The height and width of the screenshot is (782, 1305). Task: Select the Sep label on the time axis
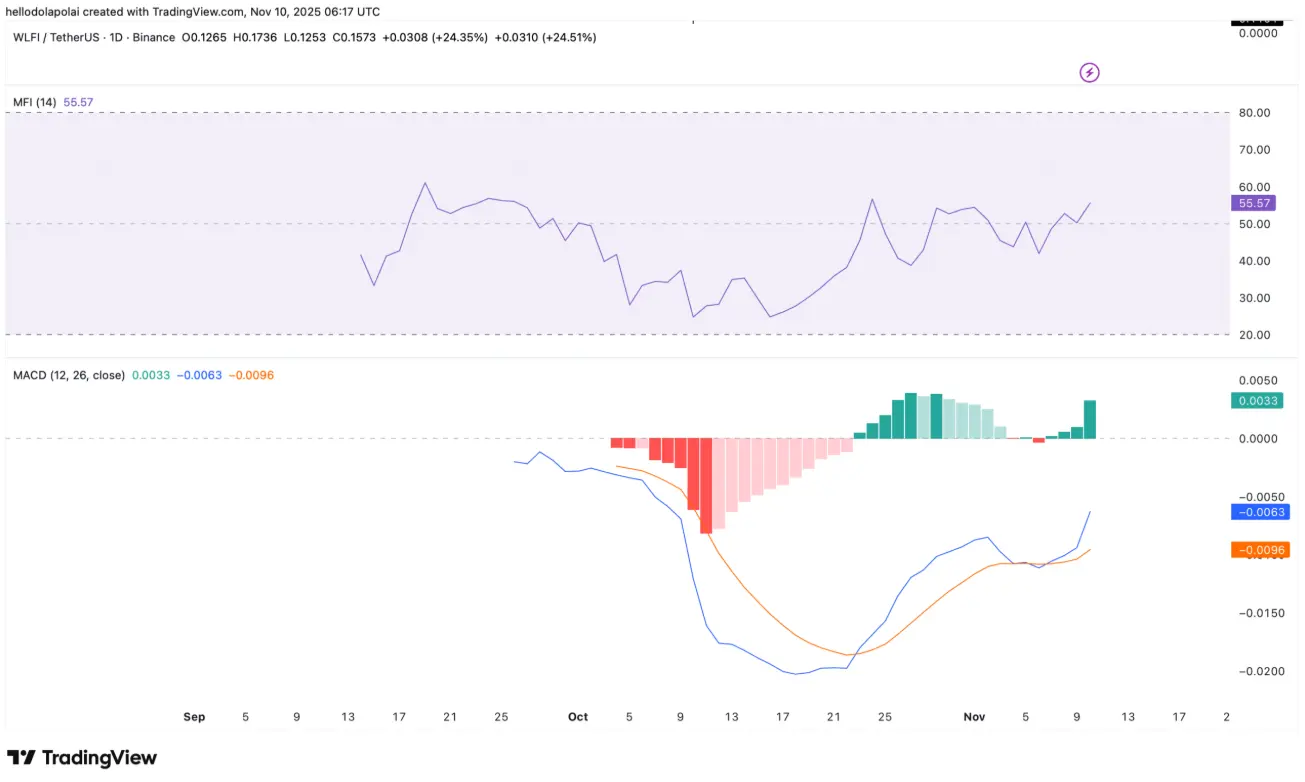point(194,717)
